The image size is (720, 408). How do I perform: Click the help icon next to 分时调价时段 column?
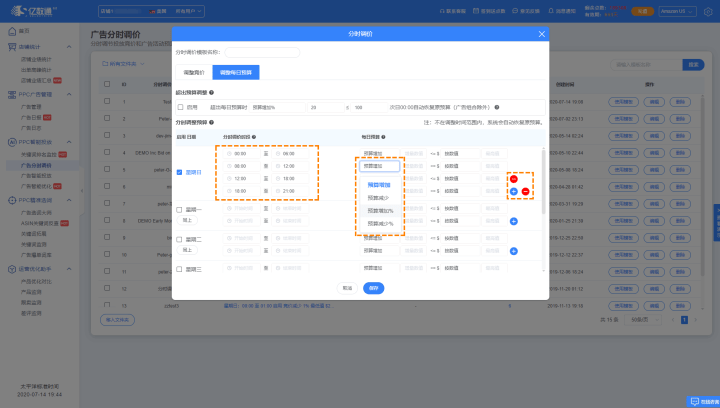pyautogui.click(x=253, y=137)
